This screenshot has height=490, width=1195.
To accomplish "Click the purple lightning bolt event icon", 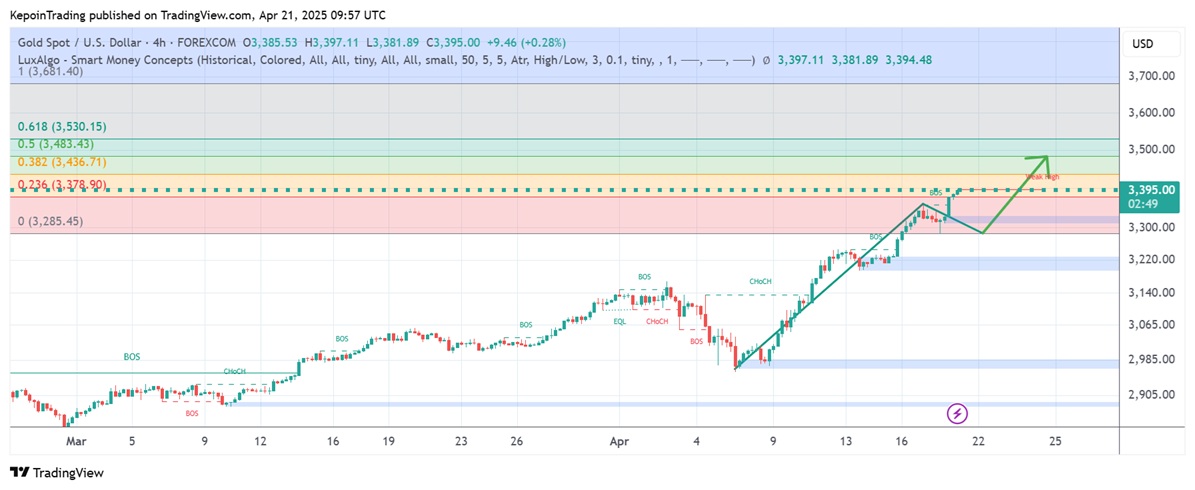I will pos(957,413).
